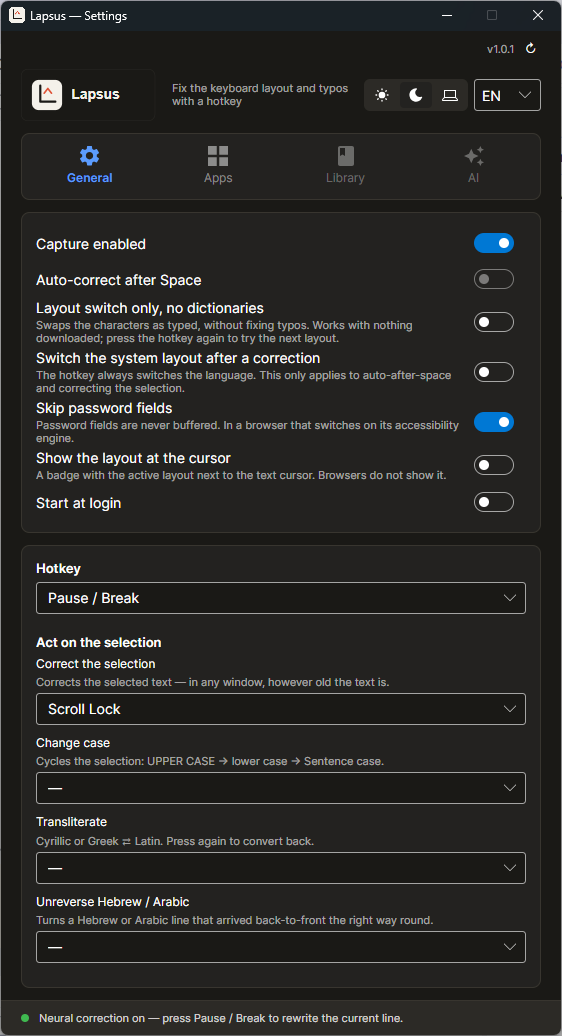Switch to the Library tab
This screenshot has width=562, height=1036.
tap(345, 166)
